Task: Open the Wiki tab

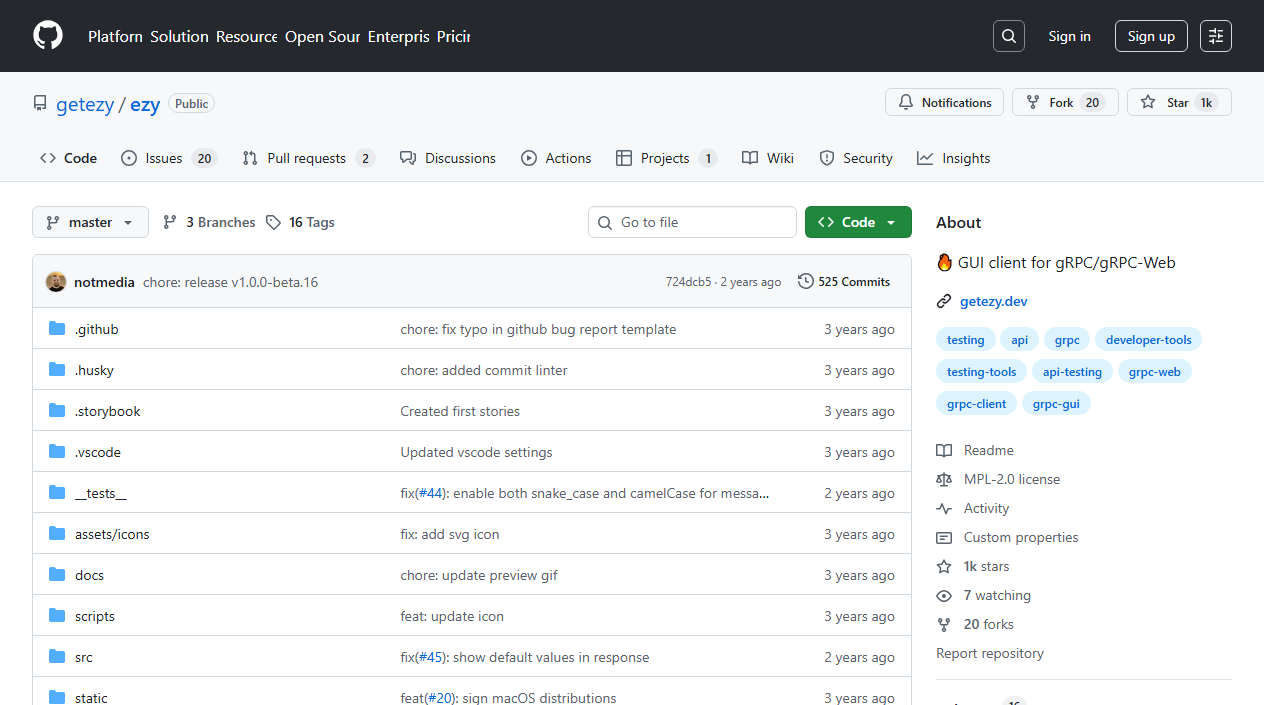Action: [x=768, y=158]
